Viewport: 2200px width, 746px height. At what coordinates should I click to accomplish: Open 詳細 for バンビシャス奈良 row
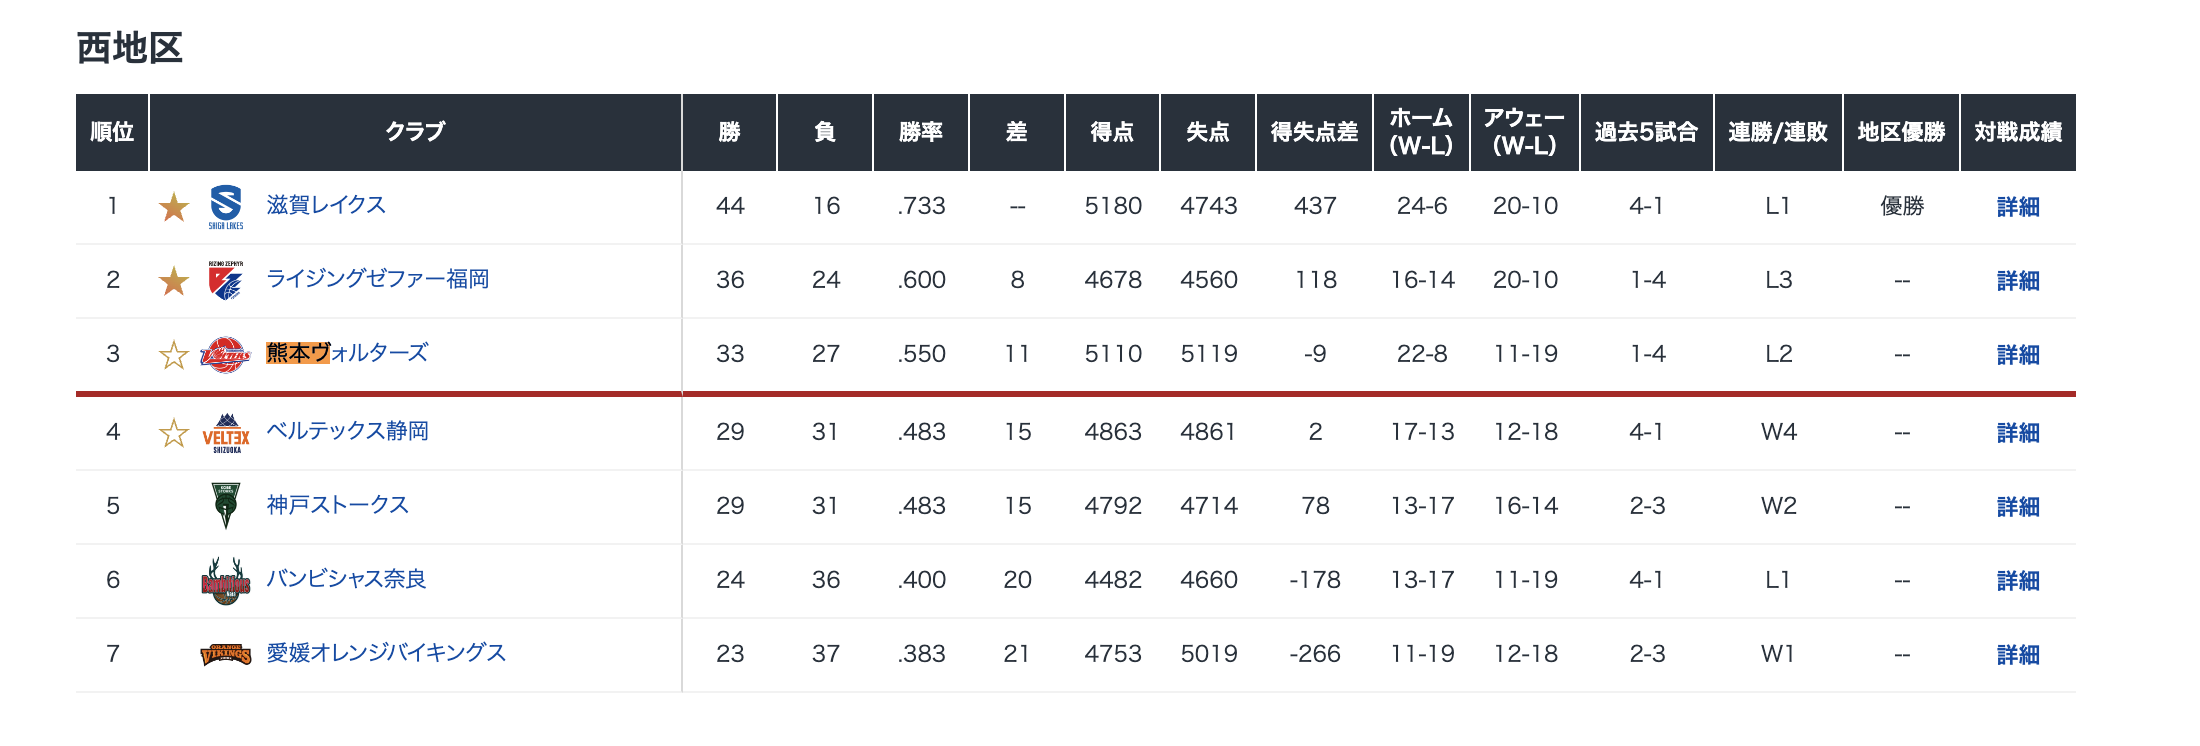pos(2017,581)
